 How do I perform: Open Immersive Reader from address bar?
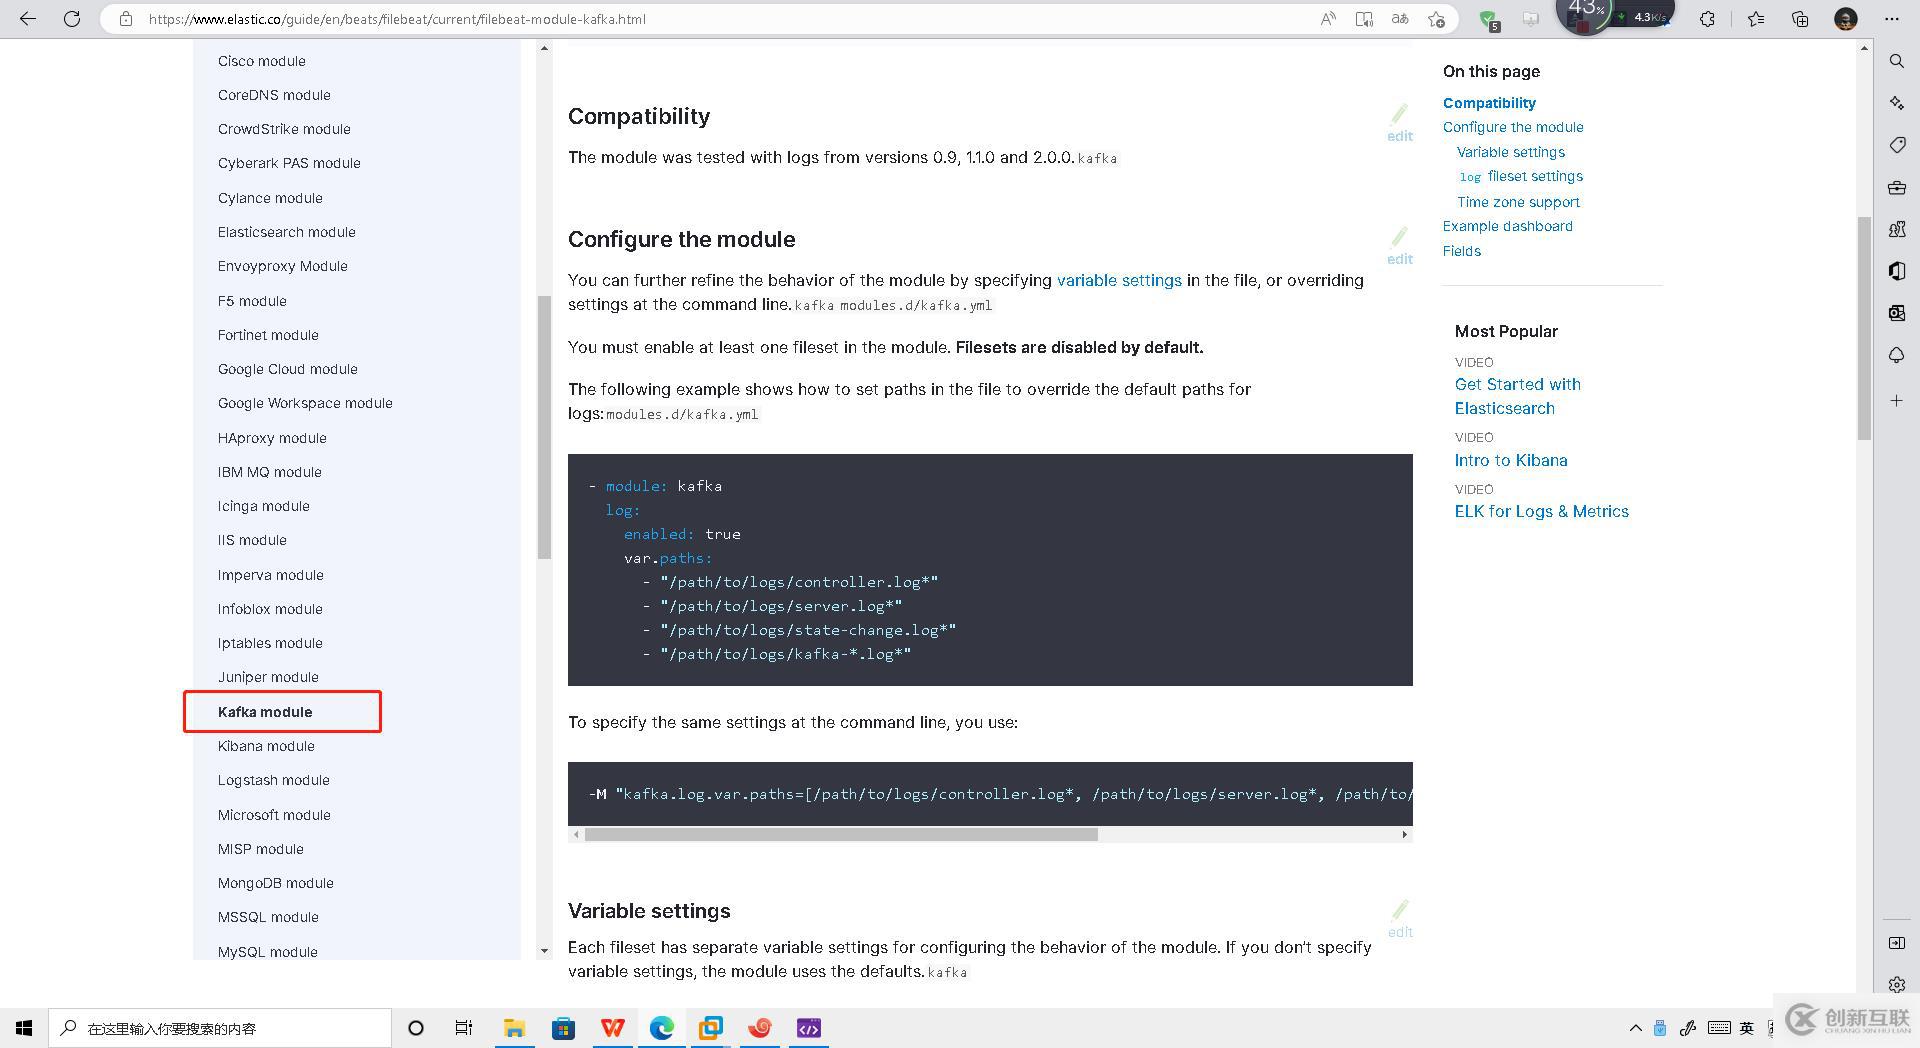tap(1364, 19)
